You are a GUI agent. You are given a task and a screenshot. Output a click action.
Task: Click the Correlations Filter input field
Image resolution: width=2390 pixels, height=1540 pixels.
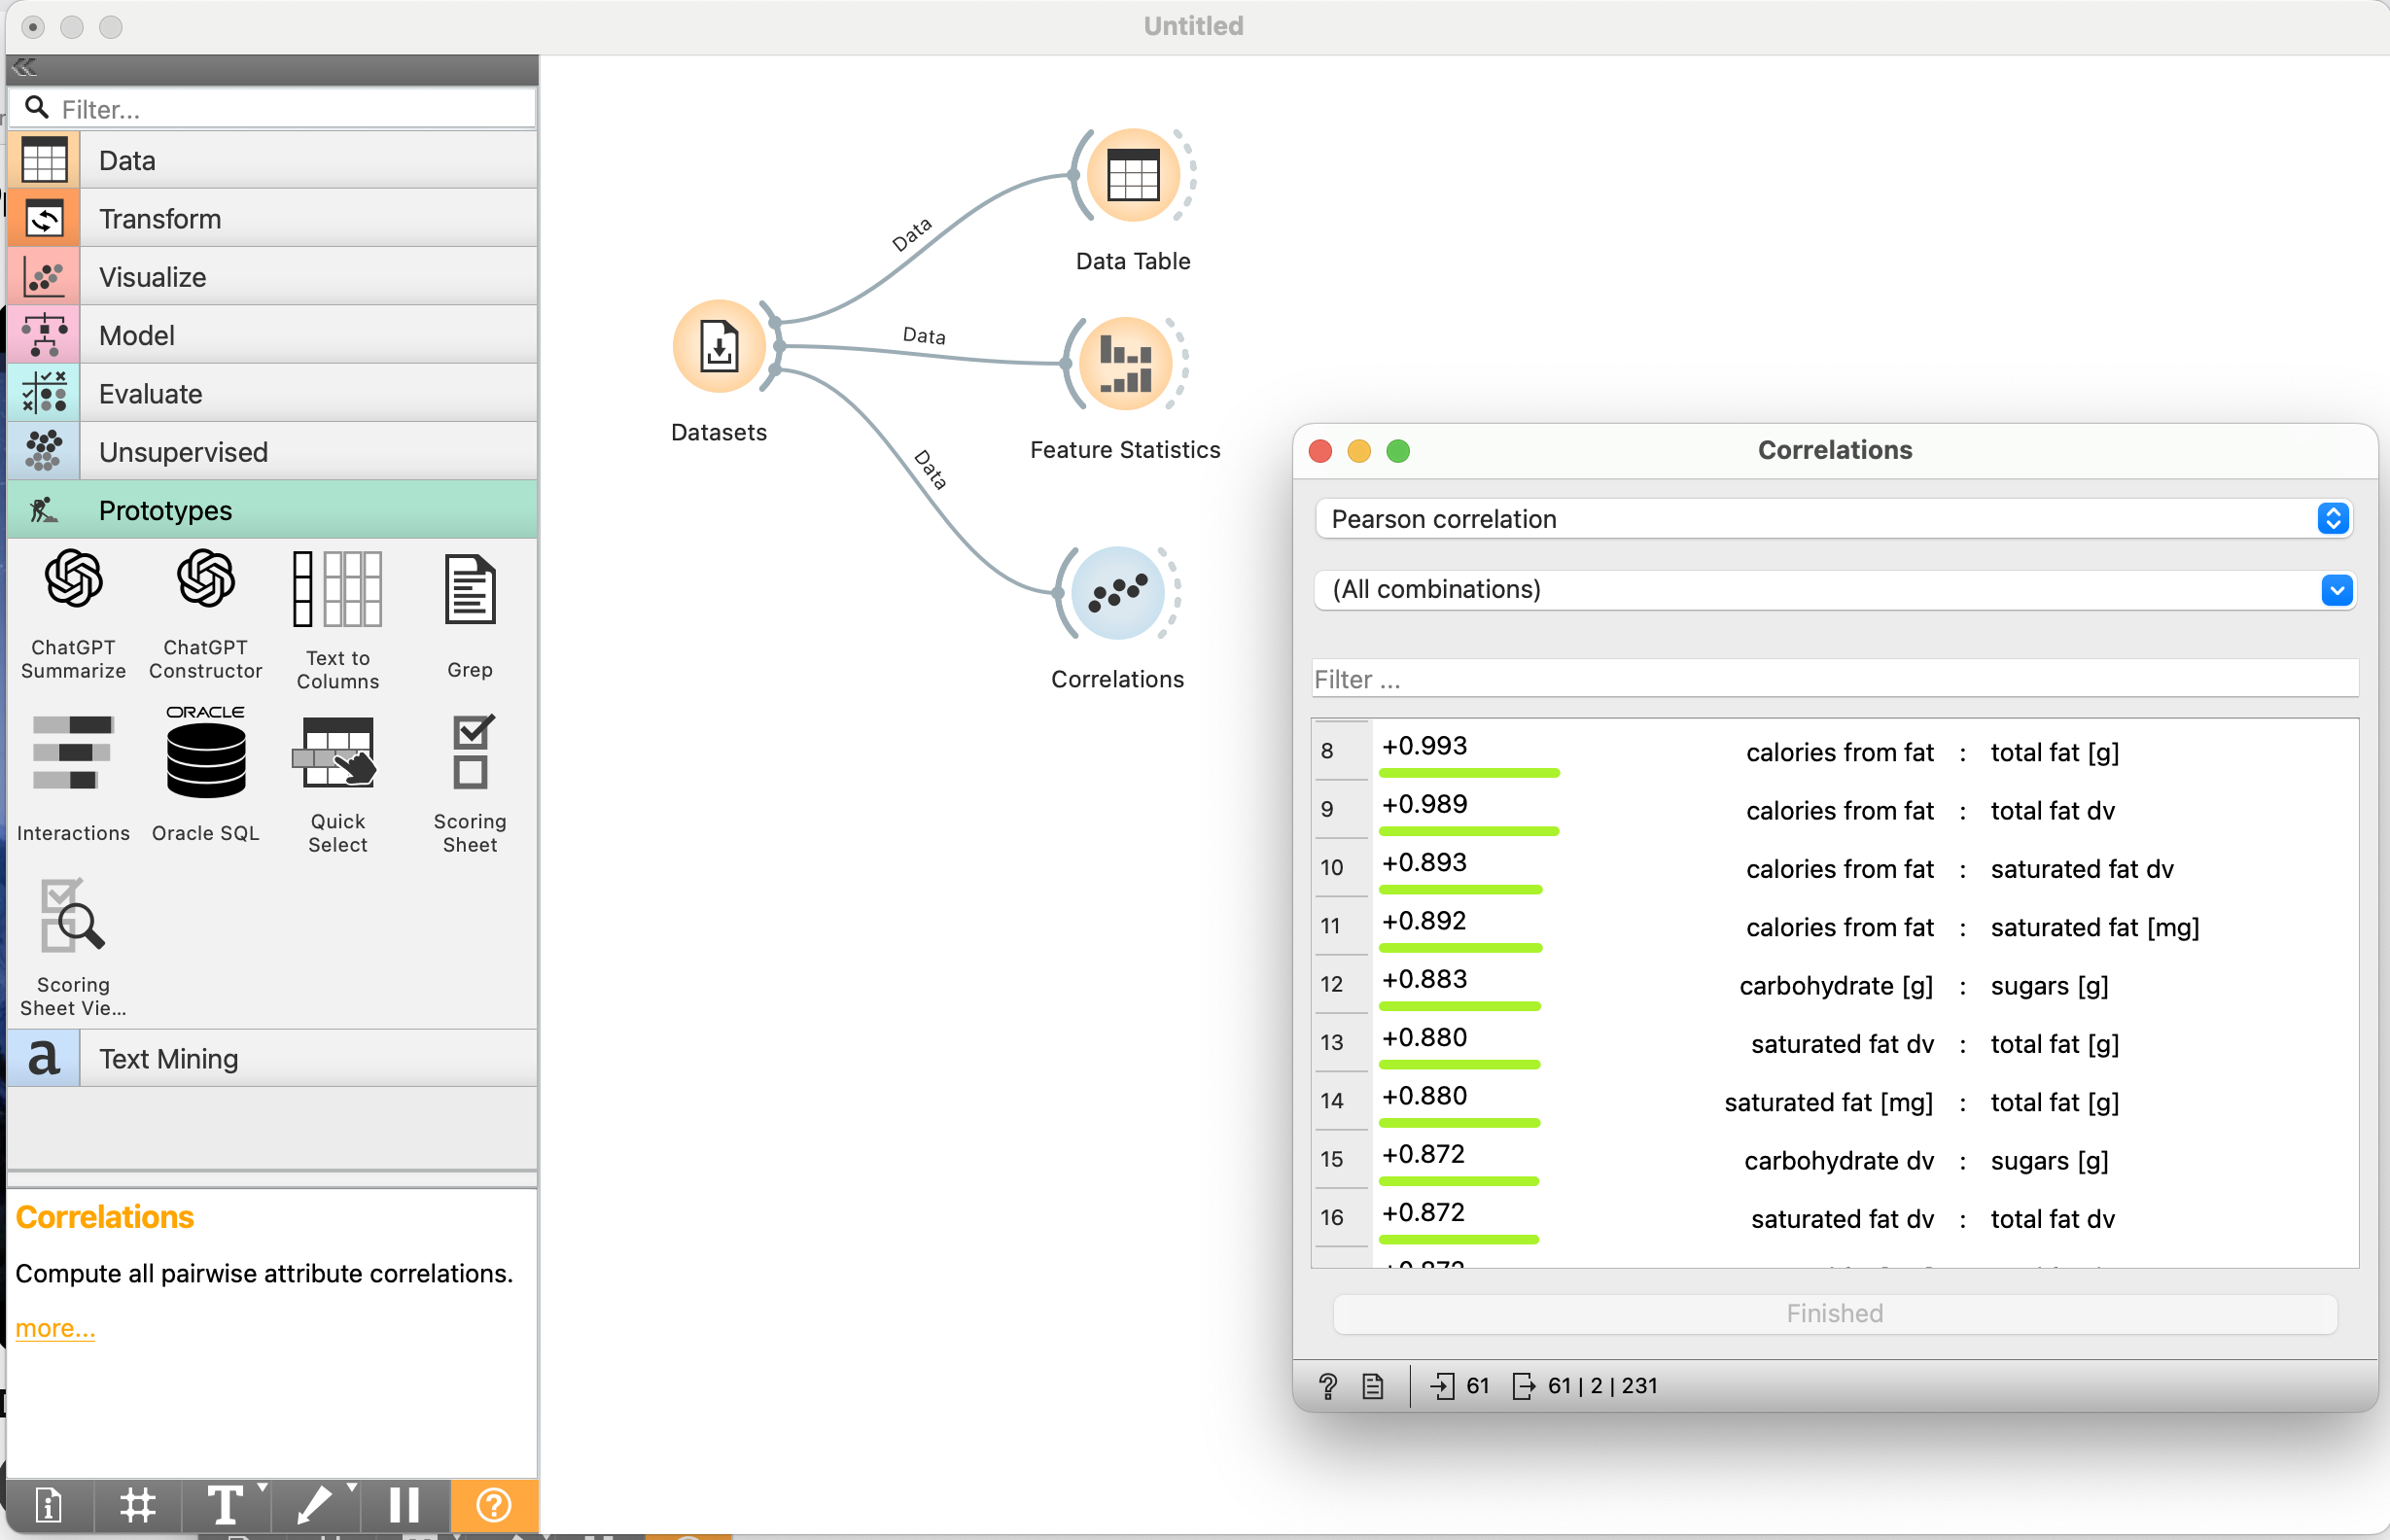(1834, 679)
